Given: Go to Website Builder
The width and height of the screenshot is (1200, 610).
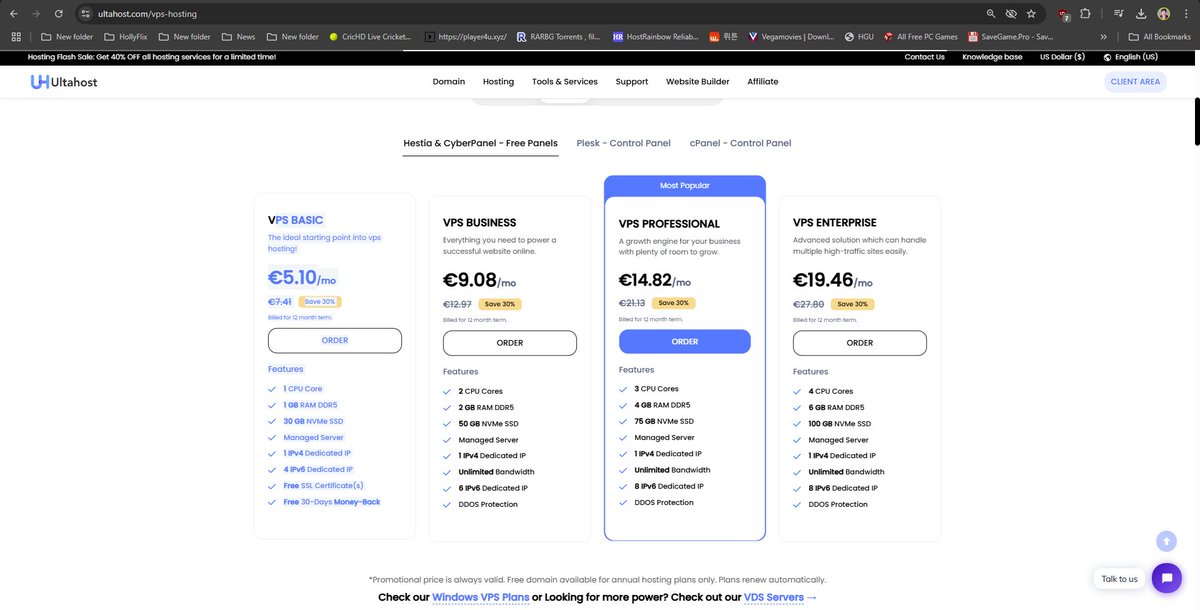Looking at the screenshot, I should click(698, 82).
